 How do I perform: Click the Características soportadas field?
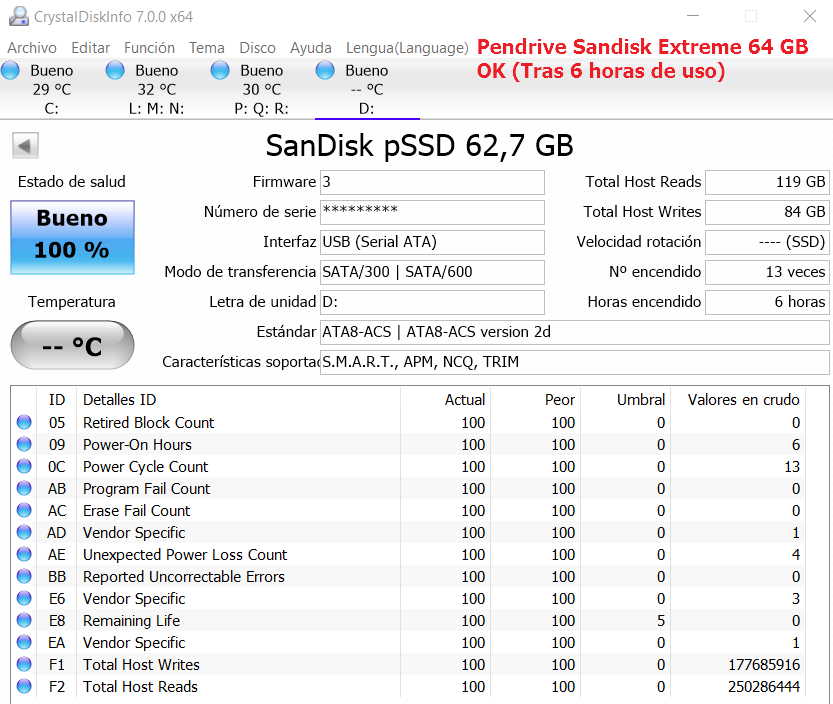[574, 362]
